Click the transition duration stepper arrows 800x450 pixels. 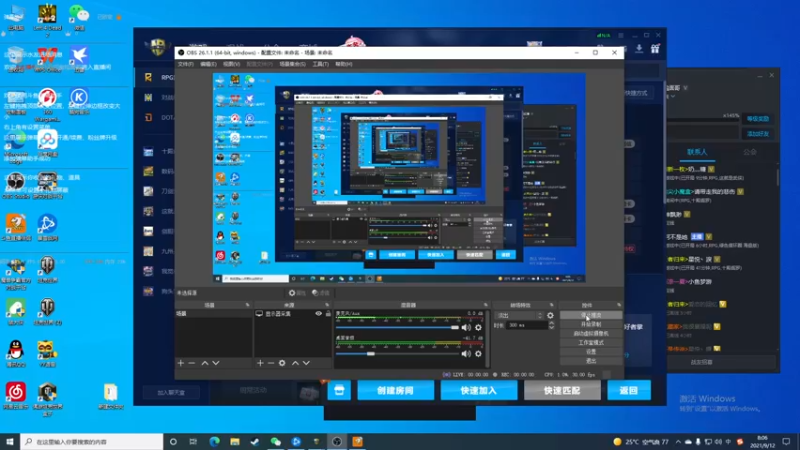pos(551,325)
